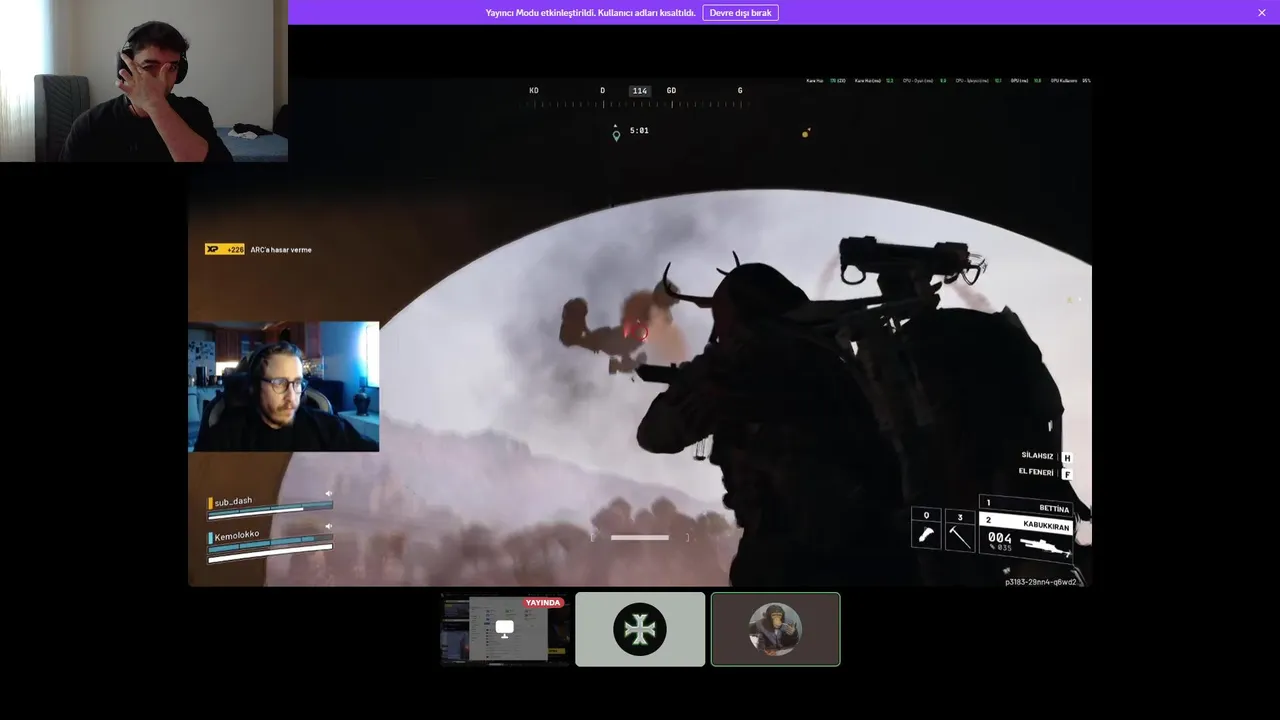Screen dimensions: 1280x720
Task: Click the sub_dash teammate name
Action: pos(233,501)
